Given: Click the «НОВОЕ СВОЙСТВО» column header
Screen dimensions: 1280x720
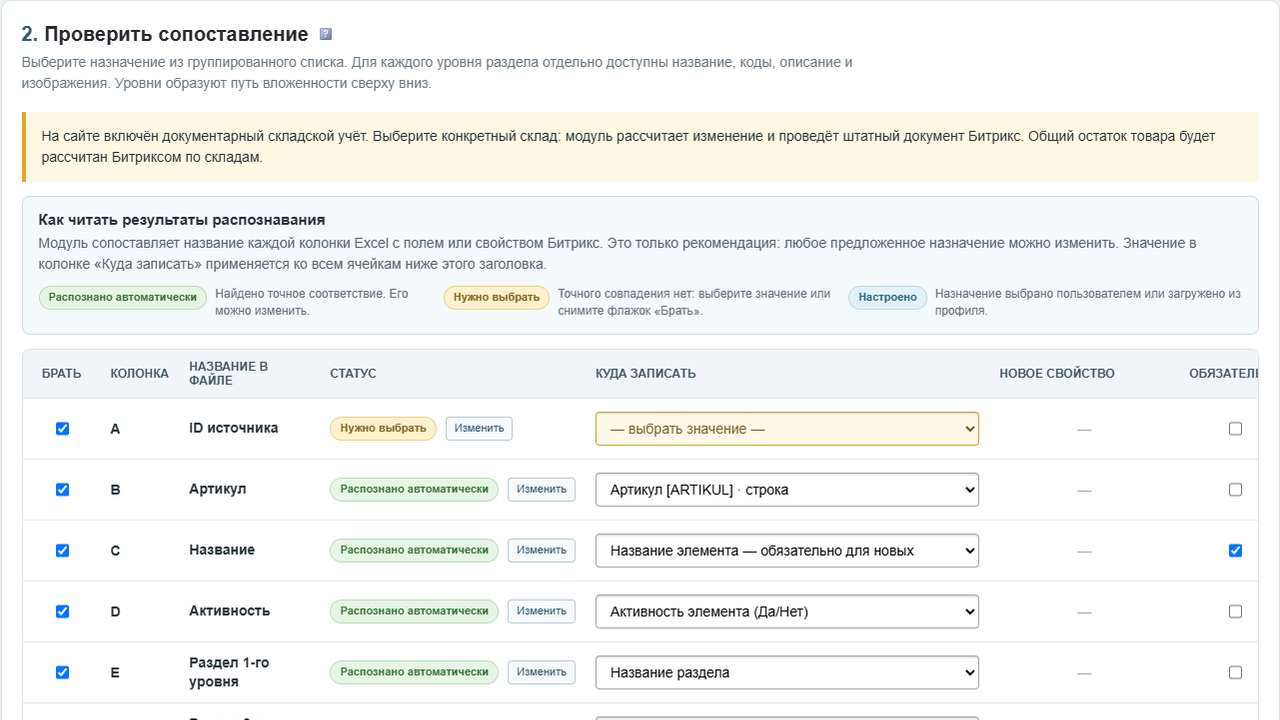Looking at the screenshot, I should point(1057,374).
